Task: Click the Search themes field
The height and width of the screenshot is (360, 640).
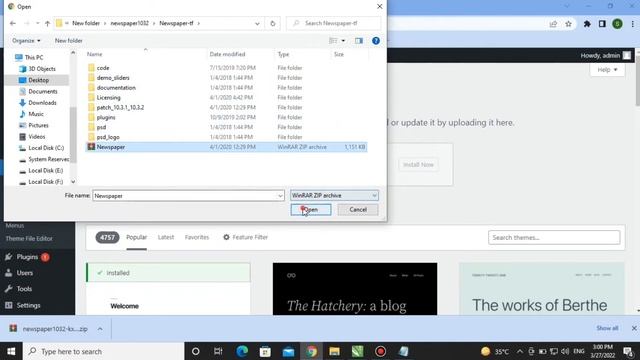Action: pos(554,238)
